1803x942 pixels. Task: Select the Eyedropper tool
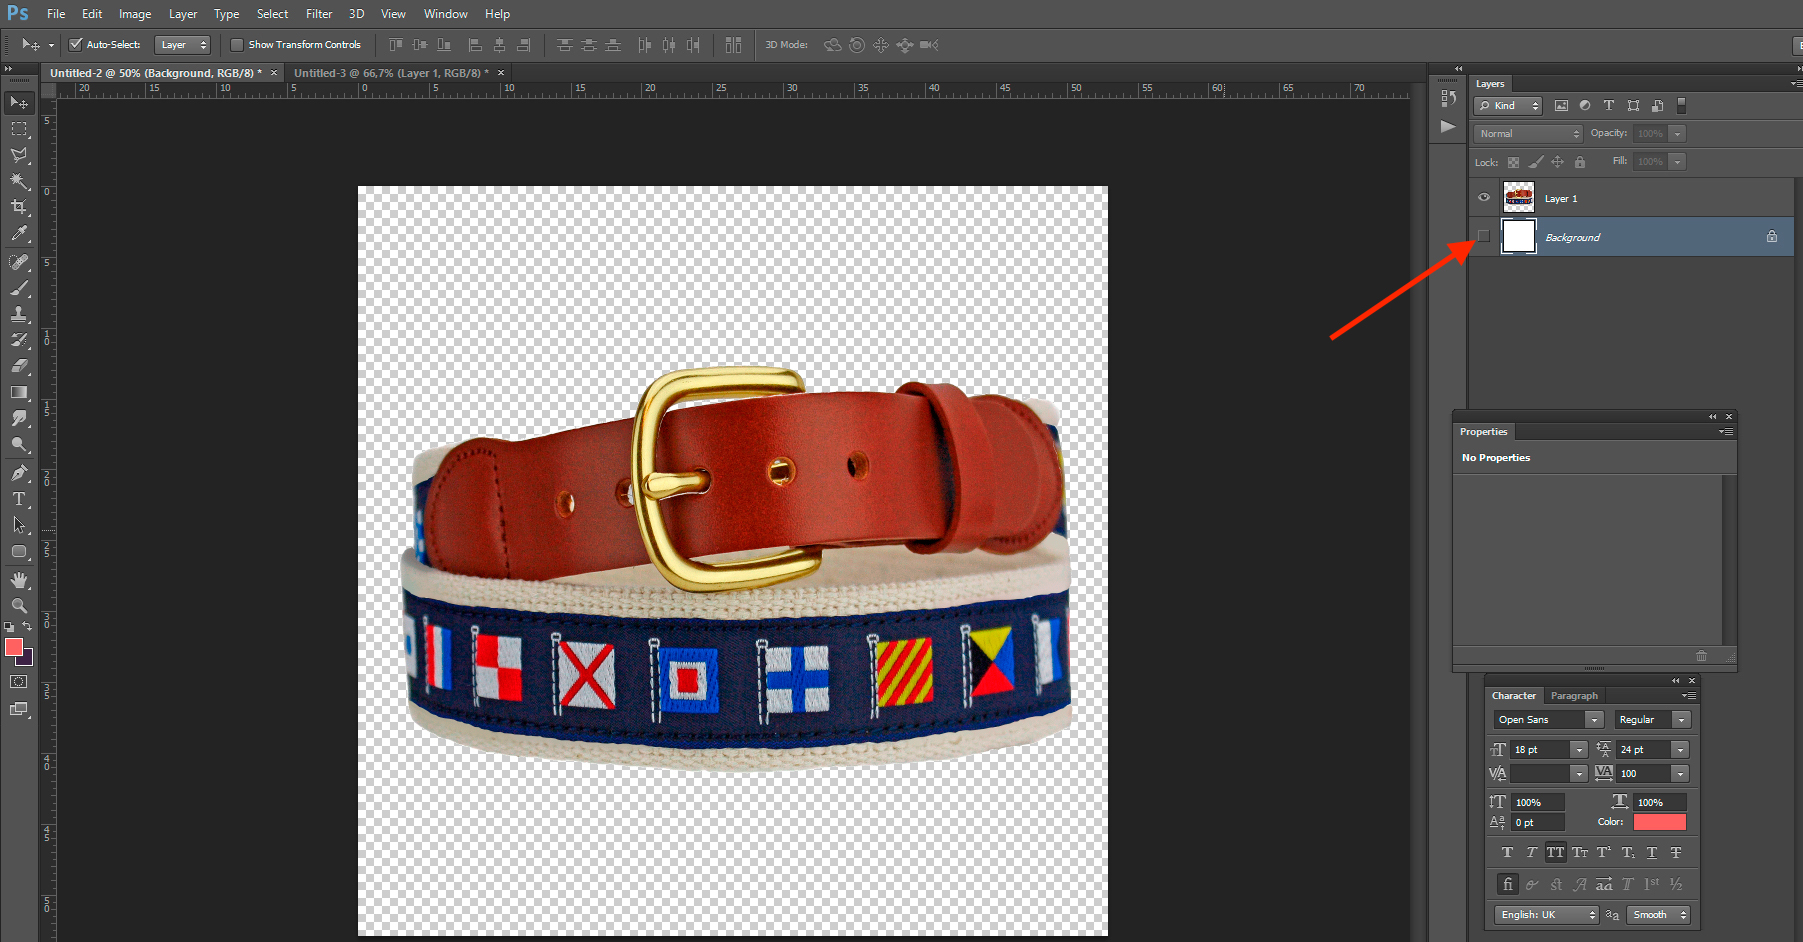(19, 233)
